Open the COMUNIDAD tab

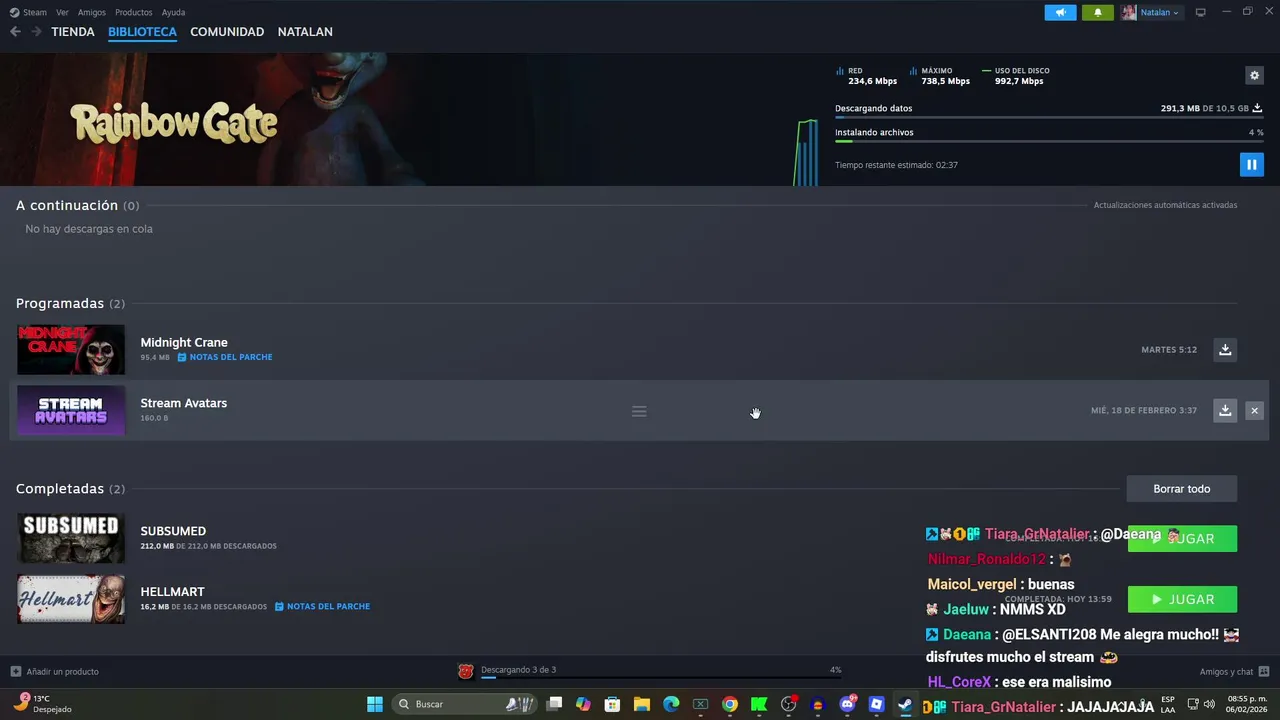click(227, 32)
